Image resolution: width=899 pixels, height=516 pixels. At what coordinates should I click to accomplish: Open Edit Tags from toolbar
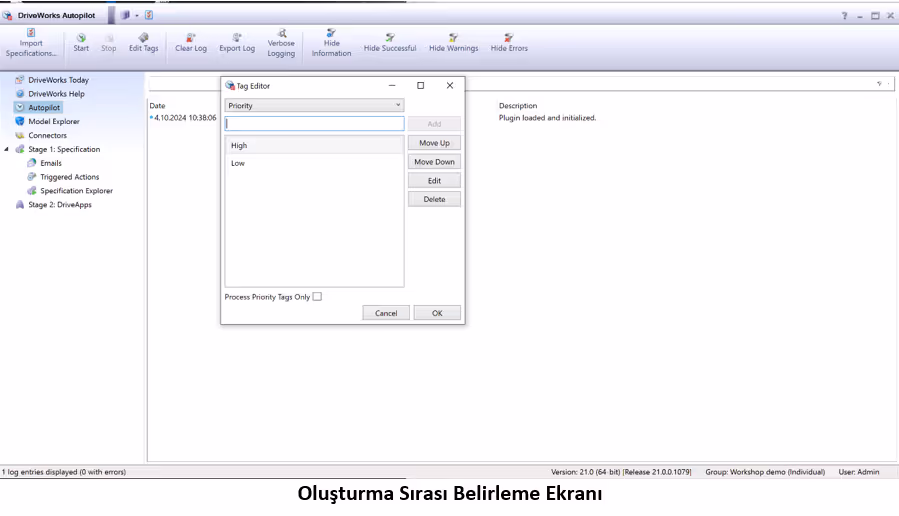click(x=143, y=43)
